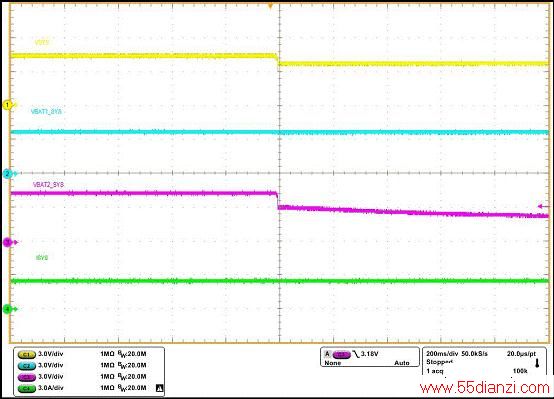The width and height of the screenshot is (554, 399).
Task: Click the 200ms/div timebase readout
Action: point(442,353)
